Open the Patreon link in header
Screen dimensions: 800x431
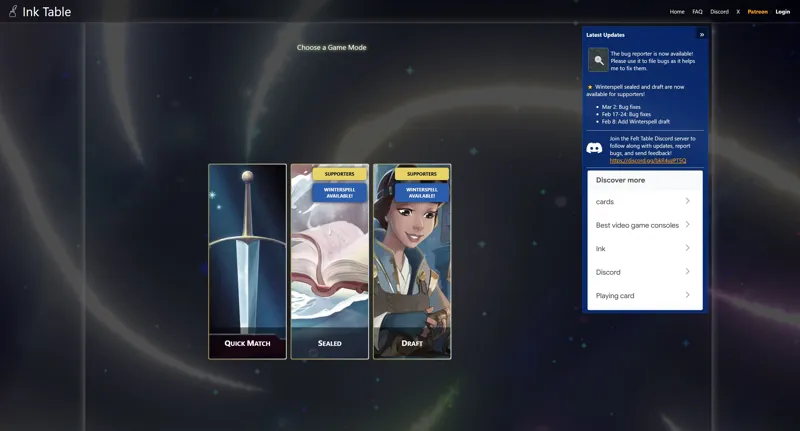(x=757, y=12)
